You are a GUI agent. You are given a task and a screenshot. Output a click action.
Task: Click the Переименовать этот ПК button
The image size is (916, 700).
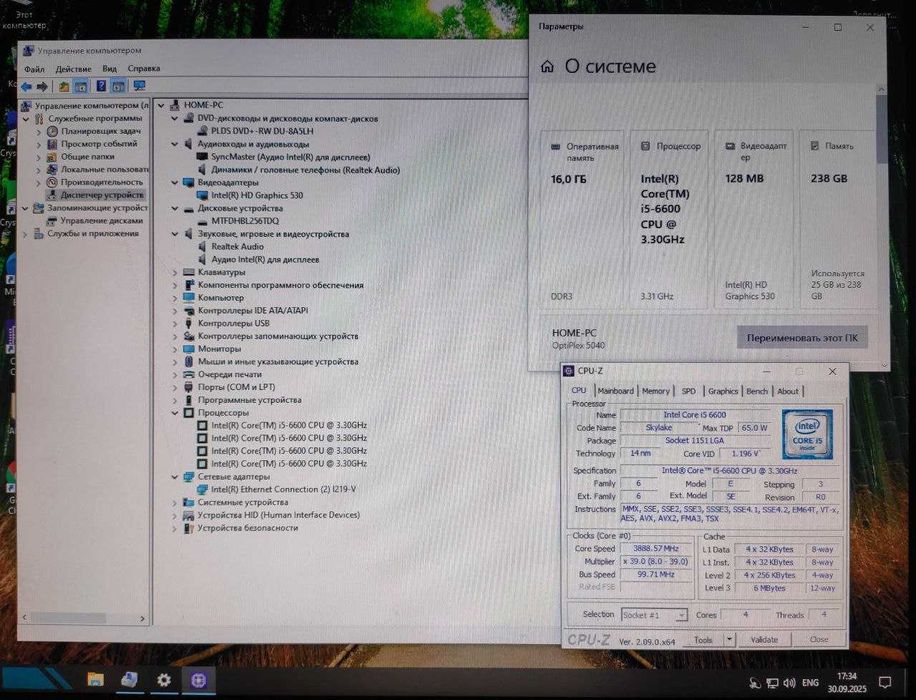(x=802, y=337)
